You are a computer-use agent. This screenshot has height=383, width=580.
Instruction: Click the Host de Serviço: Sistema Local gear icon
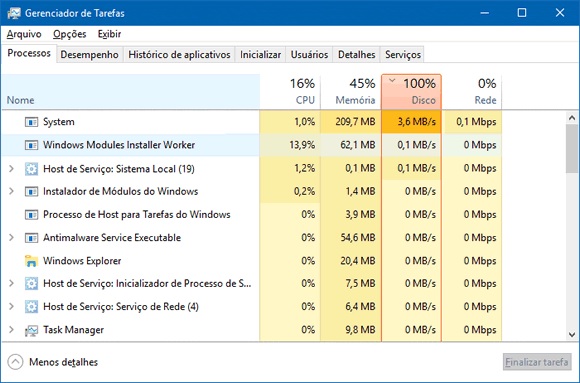pyautogui.click(x=31, y=169)
